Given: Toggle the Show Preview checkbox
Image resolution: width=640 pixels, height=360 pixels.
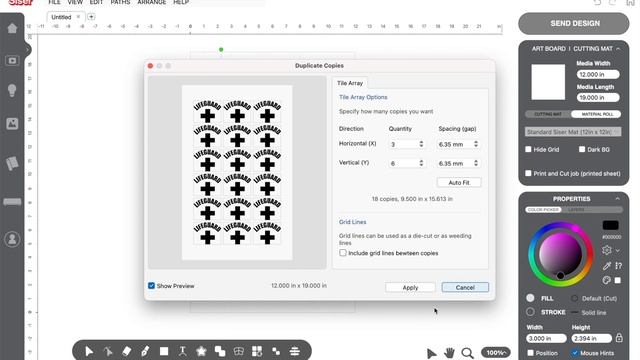Looking at the screenshot, I should (151, 286).
